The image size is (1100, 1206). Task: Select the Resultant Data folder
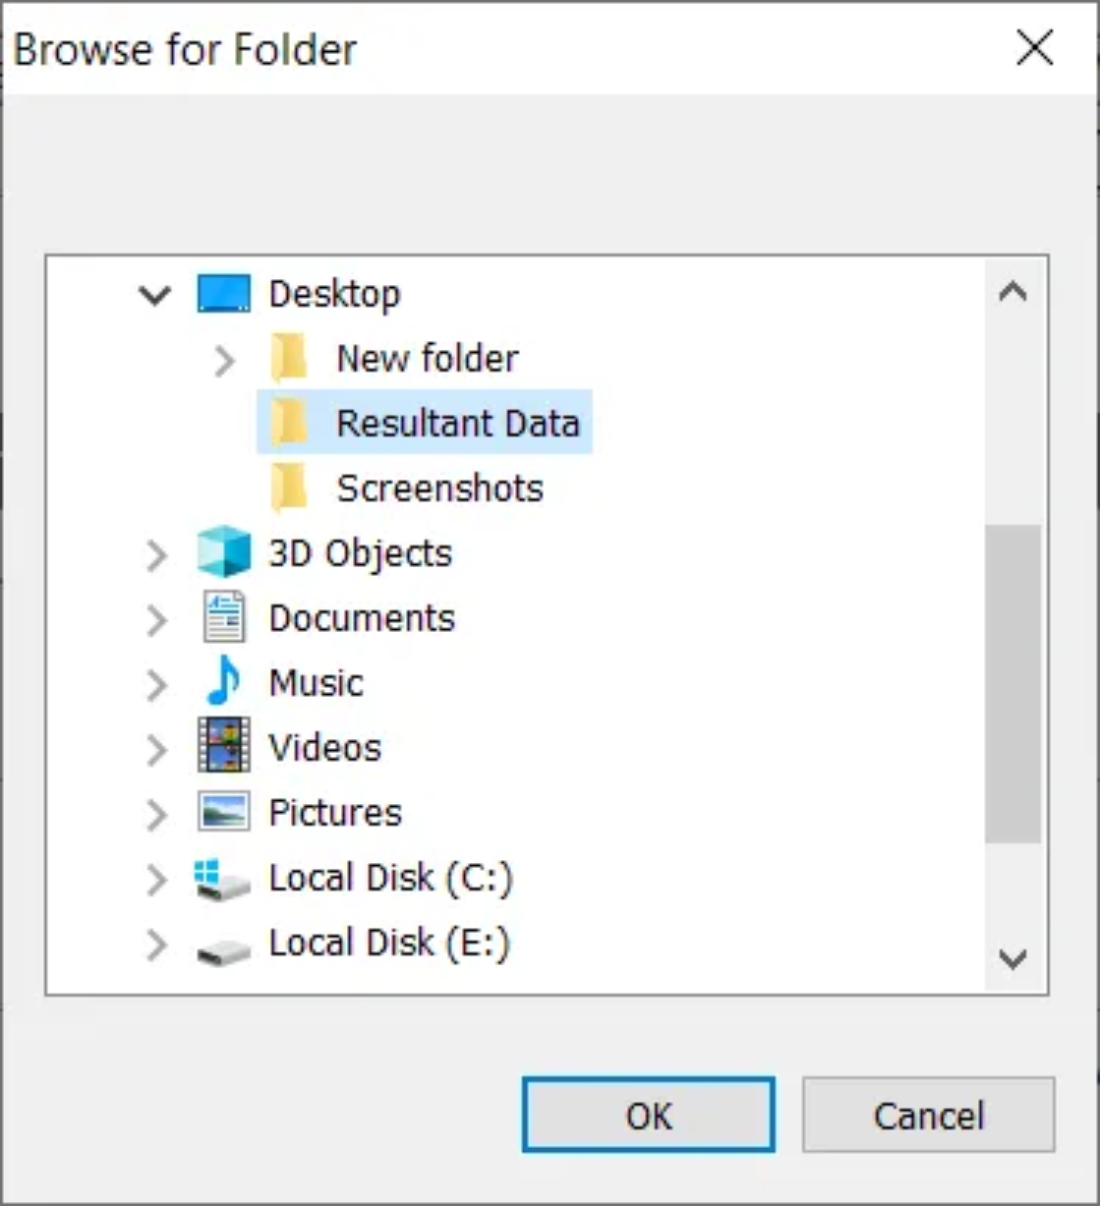click(x=457, y=423)
